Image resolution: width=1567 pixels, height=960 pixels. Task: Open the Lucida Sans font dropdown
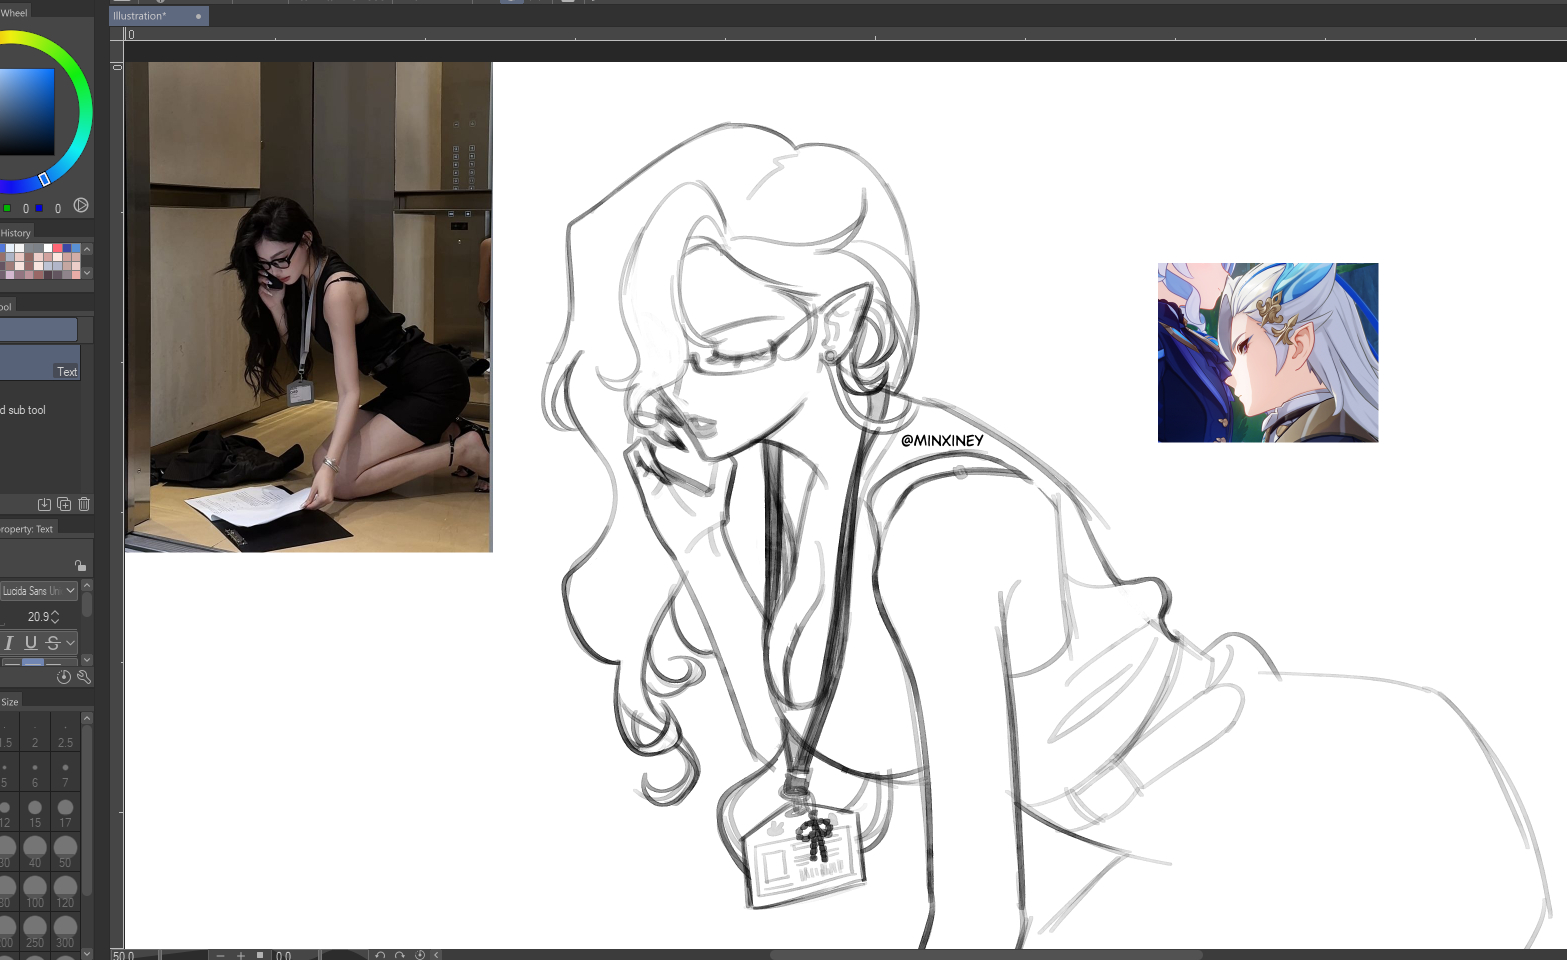[70, 591]
